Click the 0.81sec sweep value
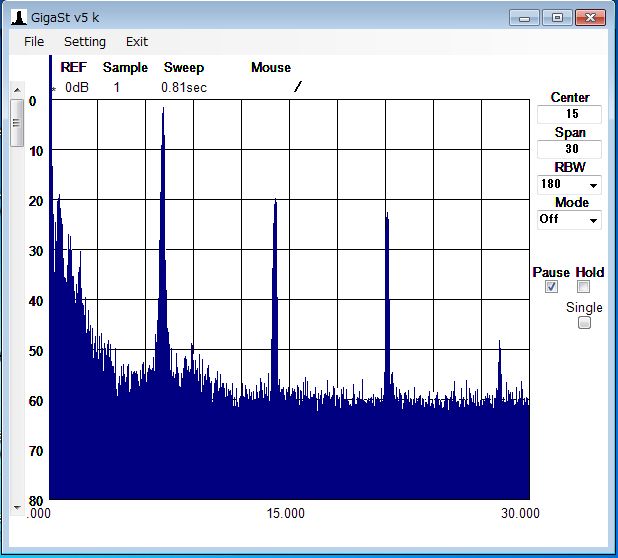 [x=184, y=87]
